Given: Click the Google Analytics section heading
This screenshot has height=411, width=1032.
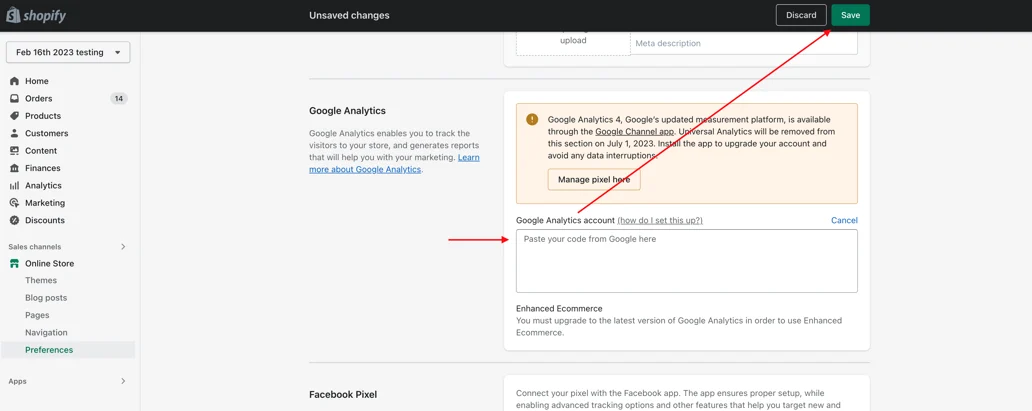Looking at the screenshot, I should click(x=348, y=111).
